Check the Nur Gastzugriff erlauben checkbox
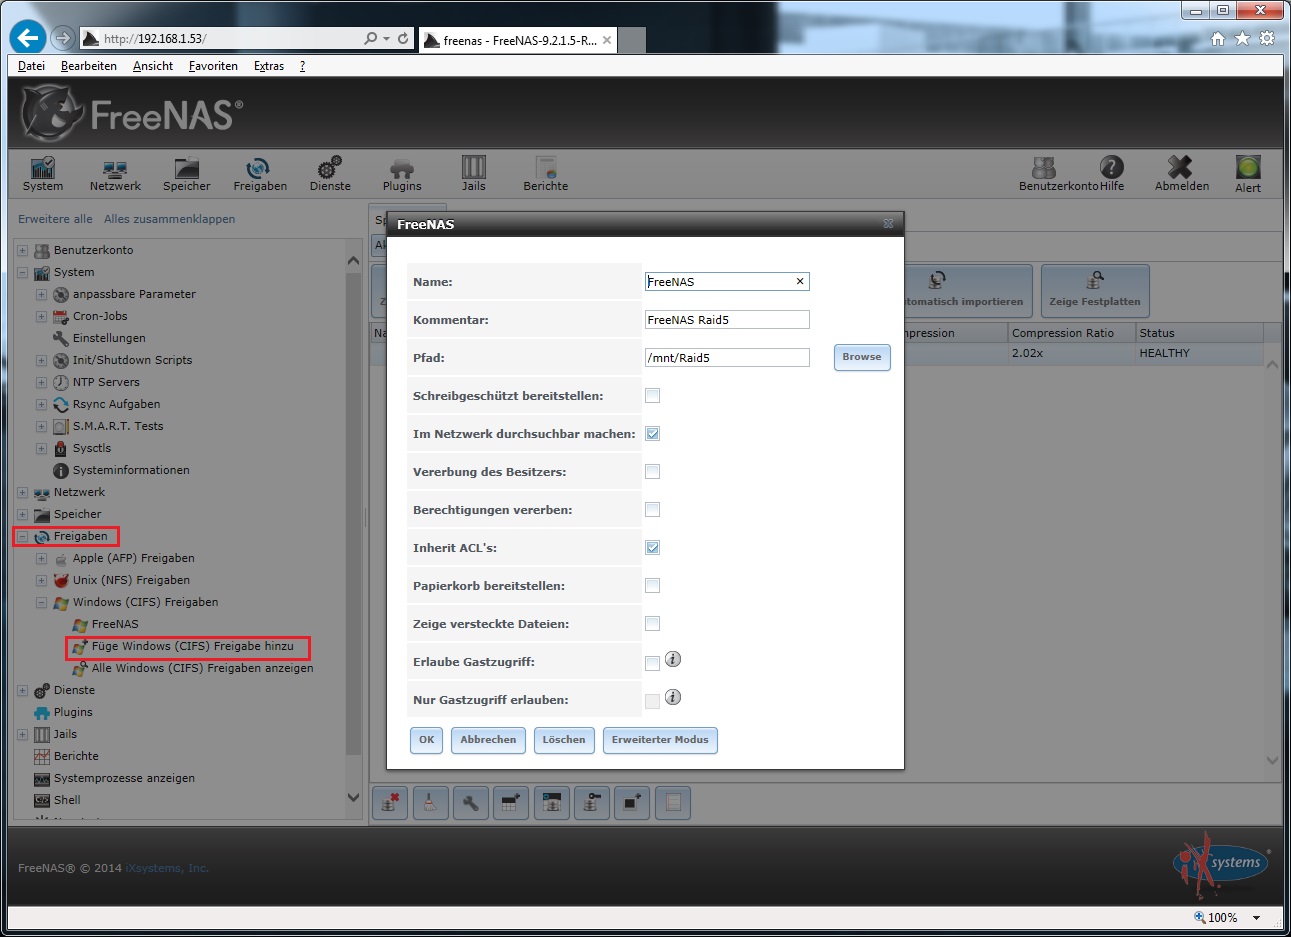This screenshot has width=1291, height=937. click(652, 701)
